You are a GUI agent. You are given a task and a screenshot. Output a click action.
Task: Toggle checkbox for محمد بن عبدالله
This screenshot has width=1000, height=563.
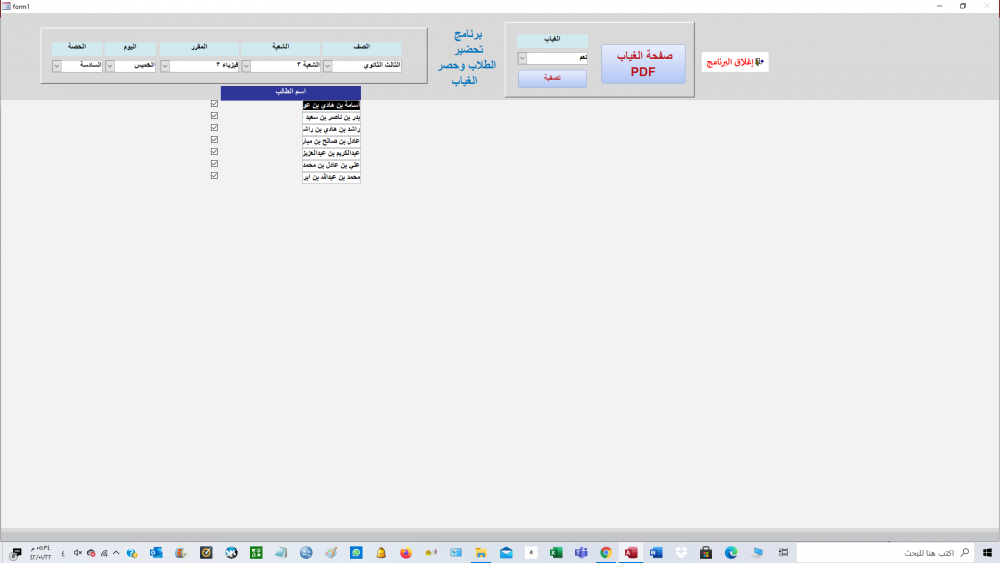tap(214, 175)
